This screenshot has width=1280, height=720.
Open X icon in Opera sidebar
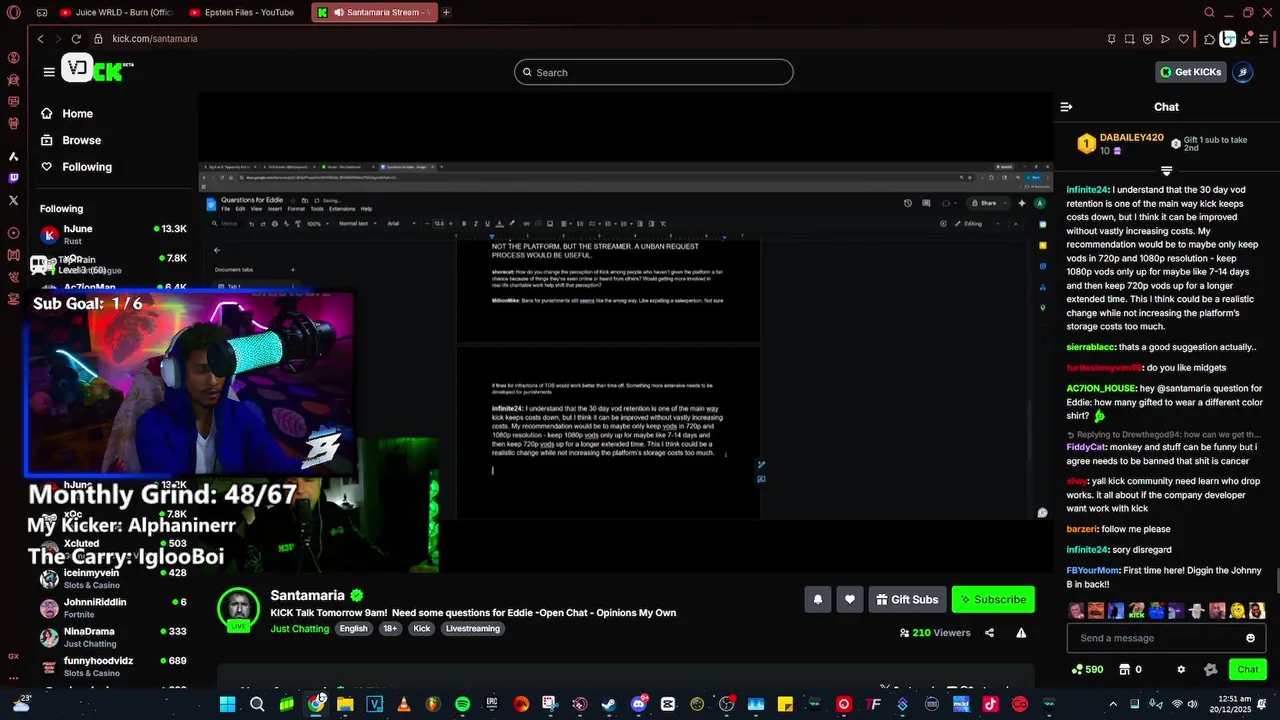14,200
